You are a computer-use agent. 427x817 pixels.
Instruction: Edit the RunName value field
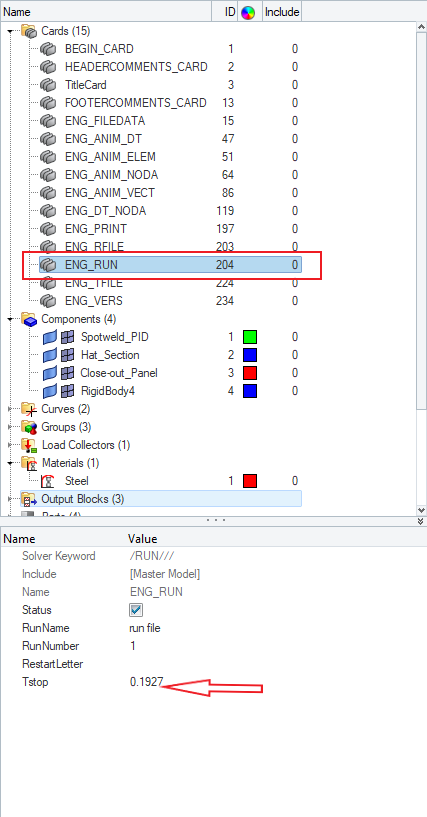pos(145,628)
